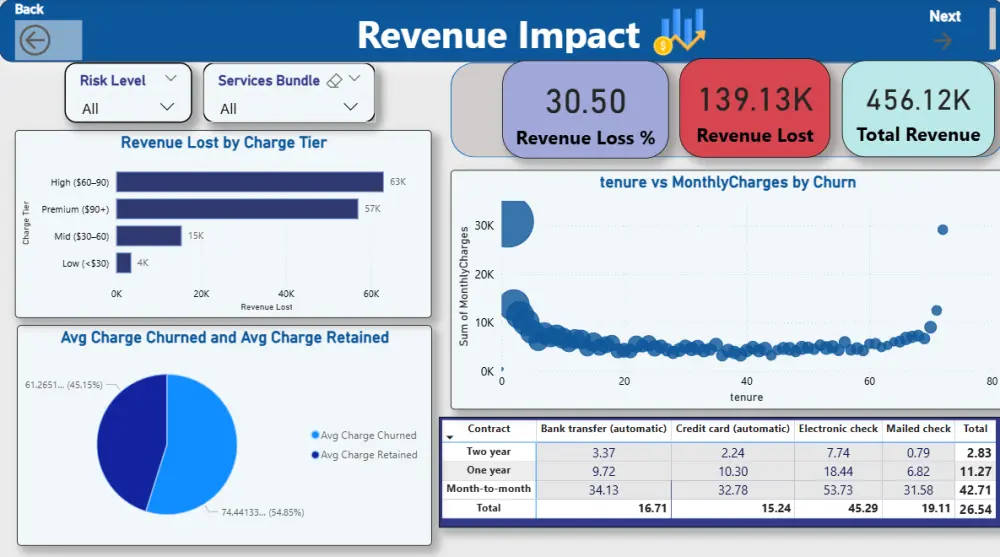Click the Revenue Impact page title
Viewport: 1000px width, 557px height.
[498, 34]
